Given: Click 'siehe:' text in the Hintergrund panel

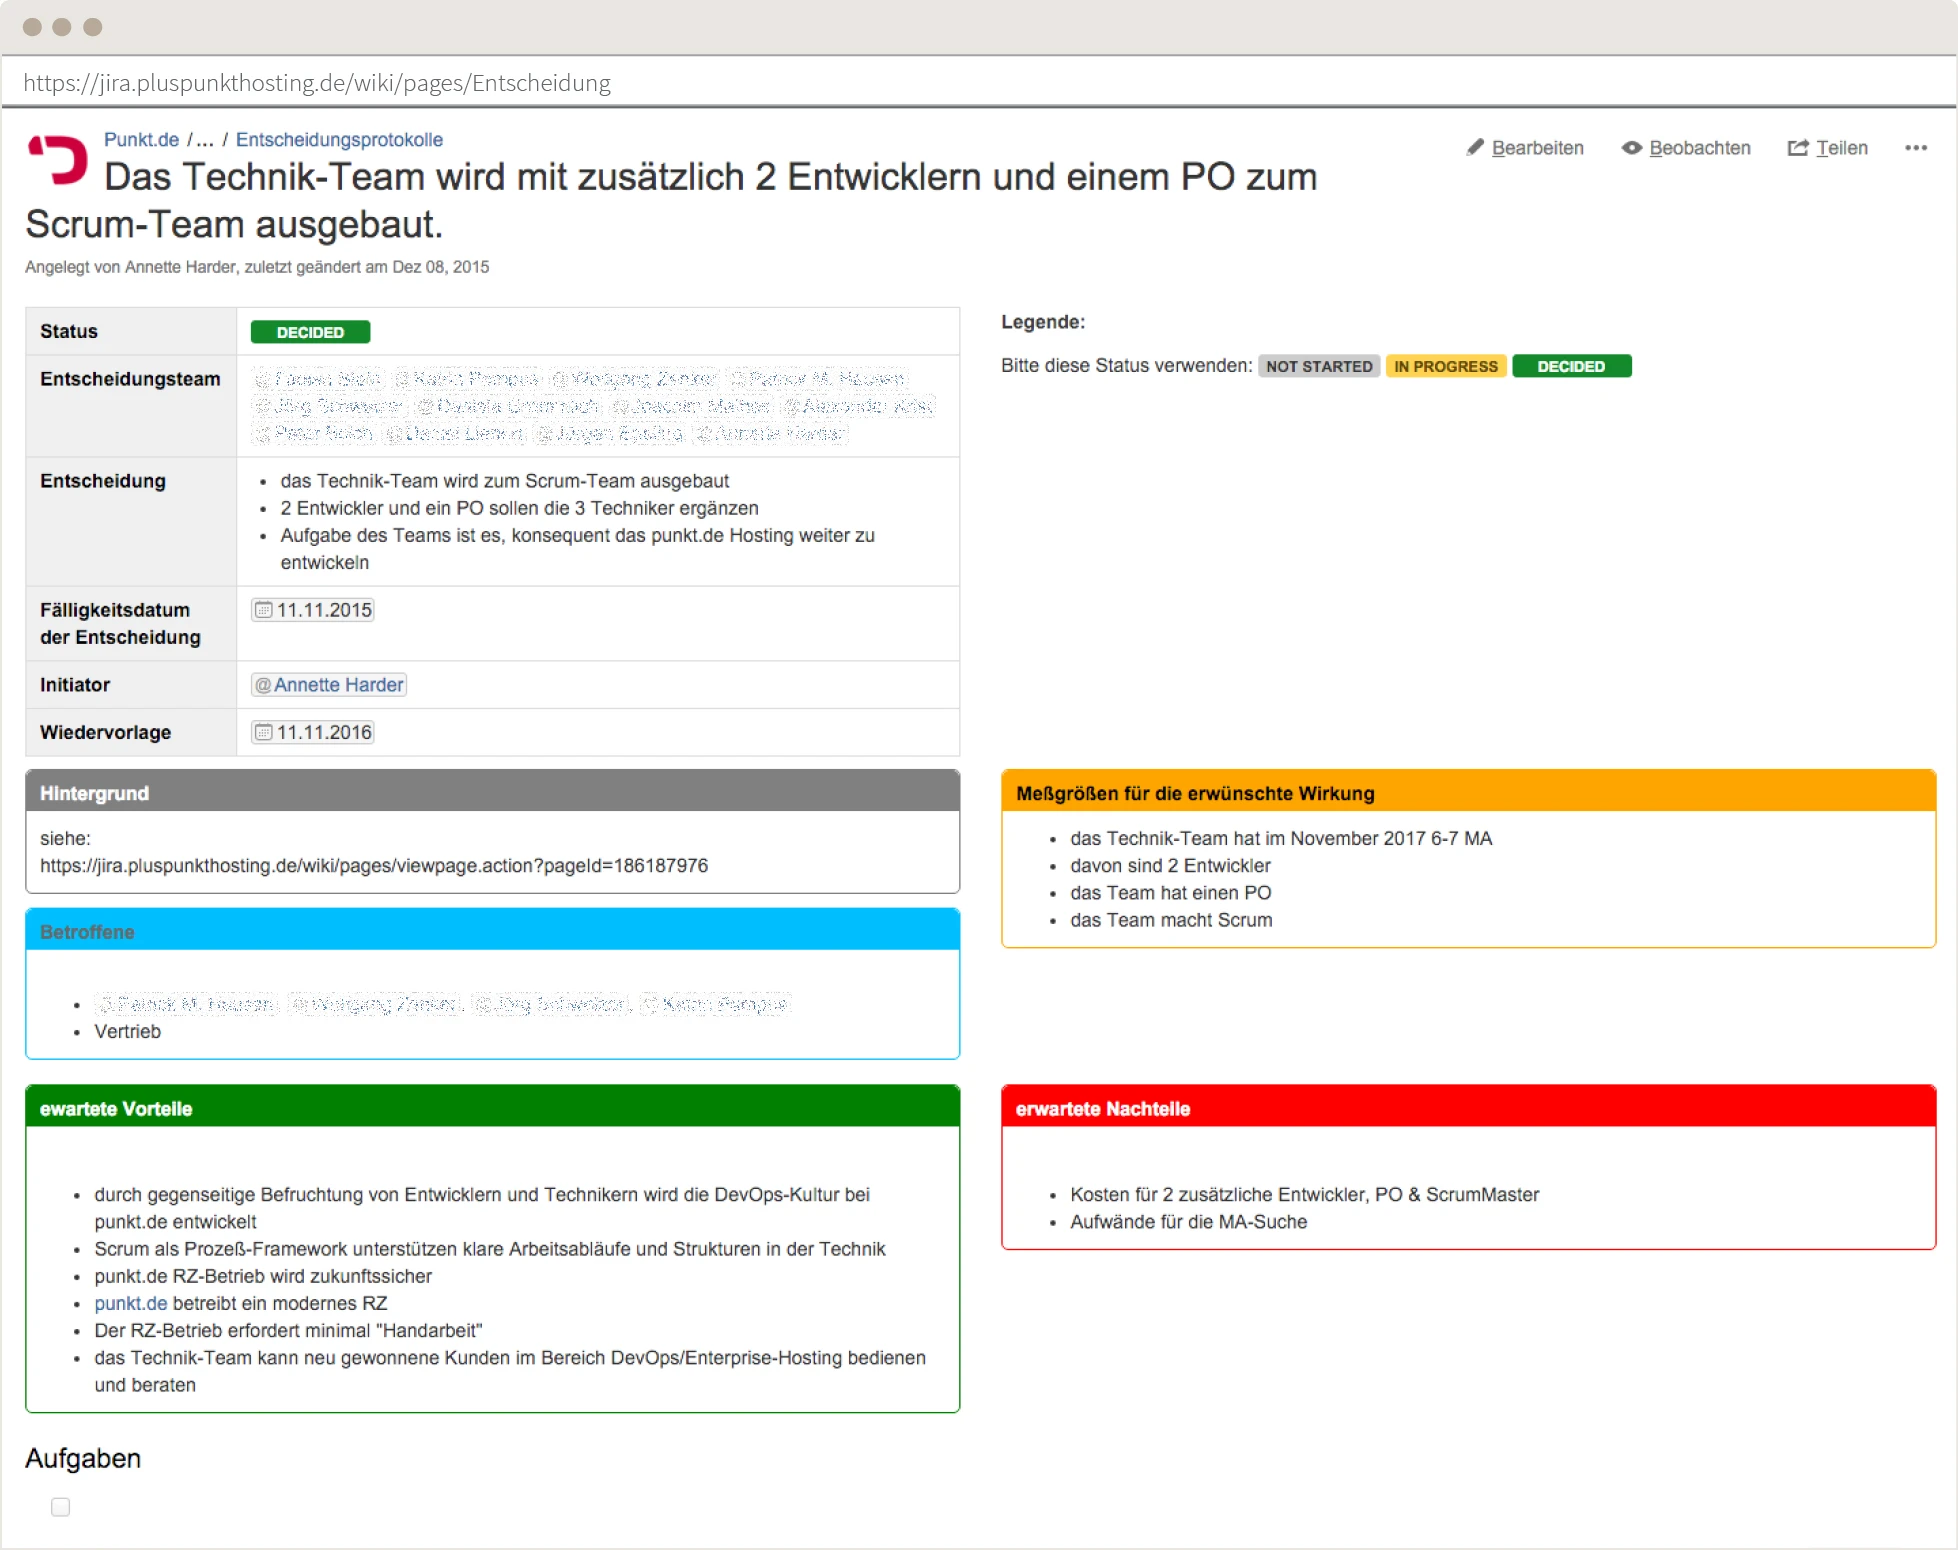Looking at the screenshot, I should pyautogui.click(x=65, y=839).
